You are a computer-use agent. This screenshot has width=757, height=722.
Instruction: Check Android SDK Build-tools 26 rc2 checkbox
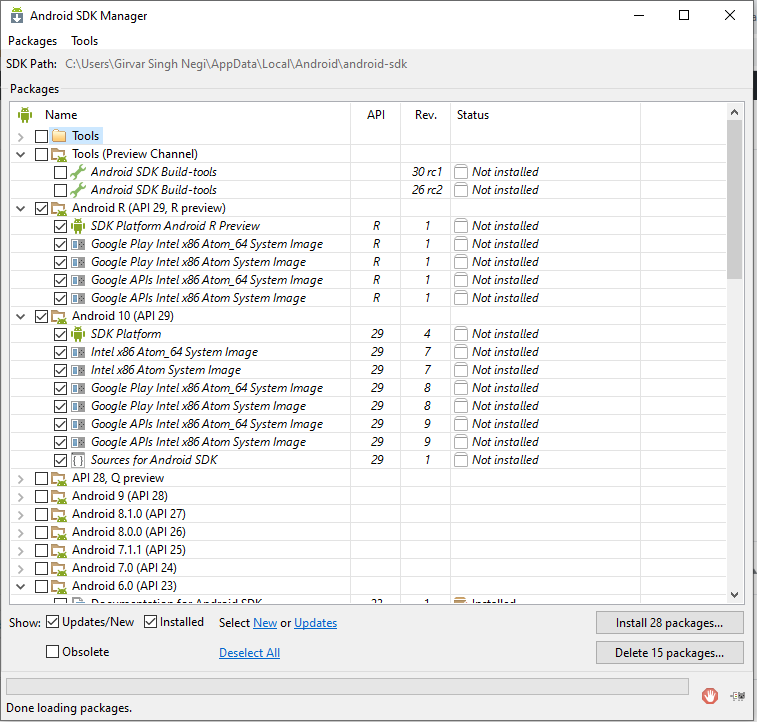[60, 190]
